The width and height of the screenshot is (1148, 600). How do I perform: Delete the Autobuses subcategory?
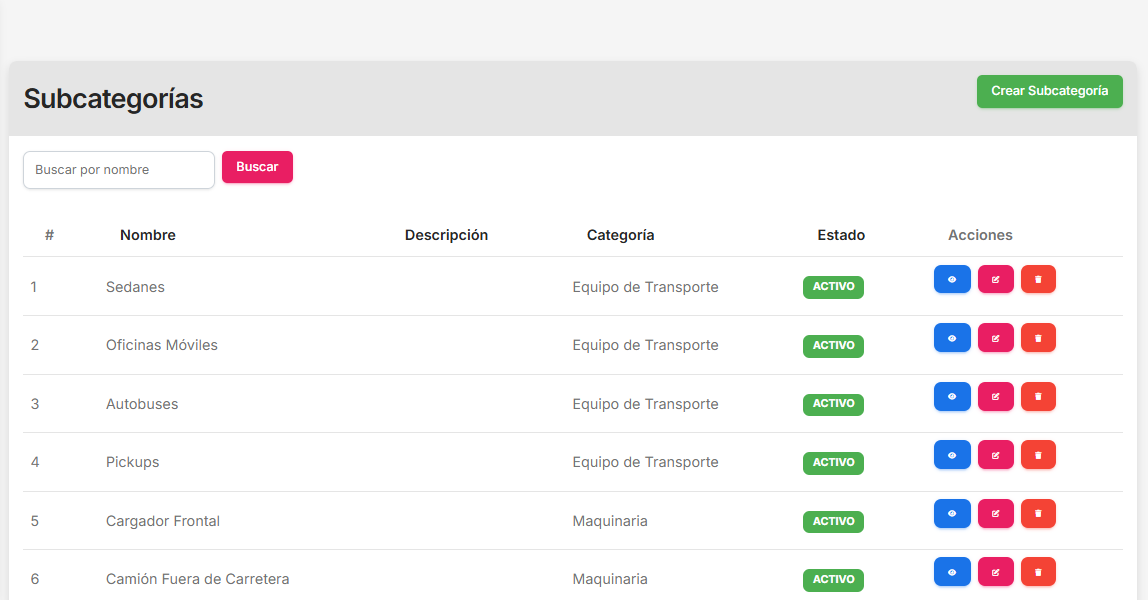[1038, 397]
